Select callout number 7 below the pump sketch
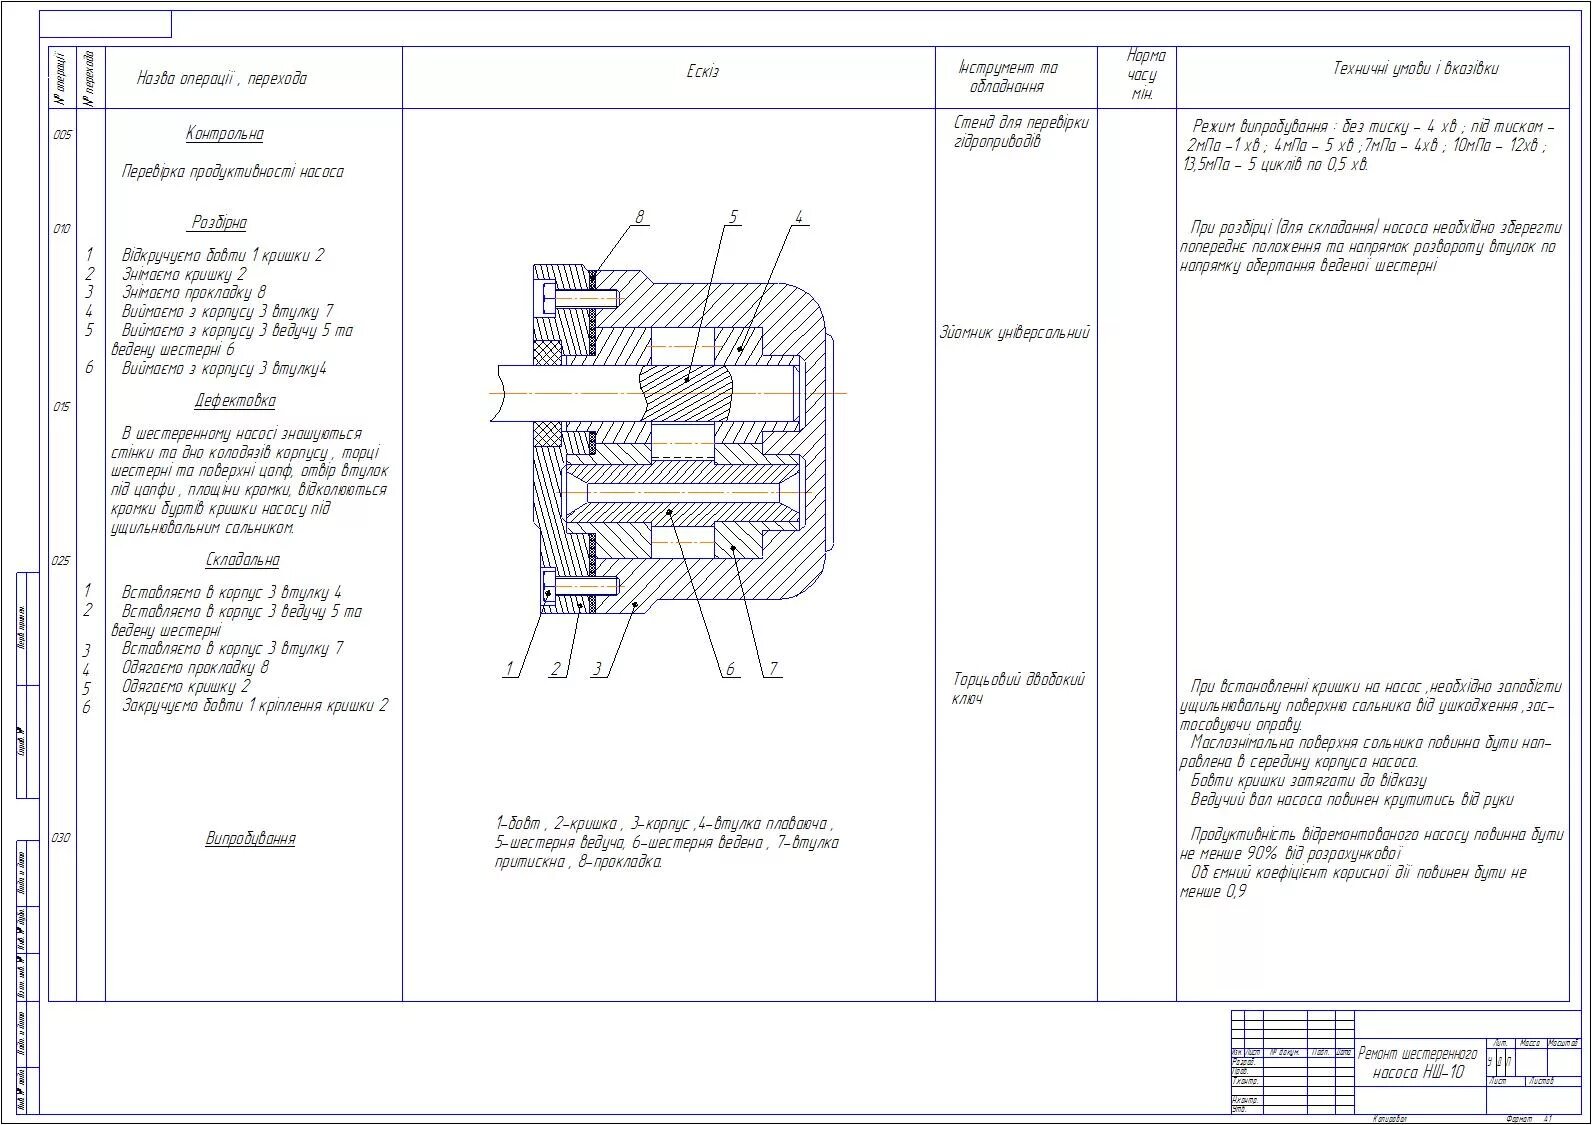 [773, 669]
